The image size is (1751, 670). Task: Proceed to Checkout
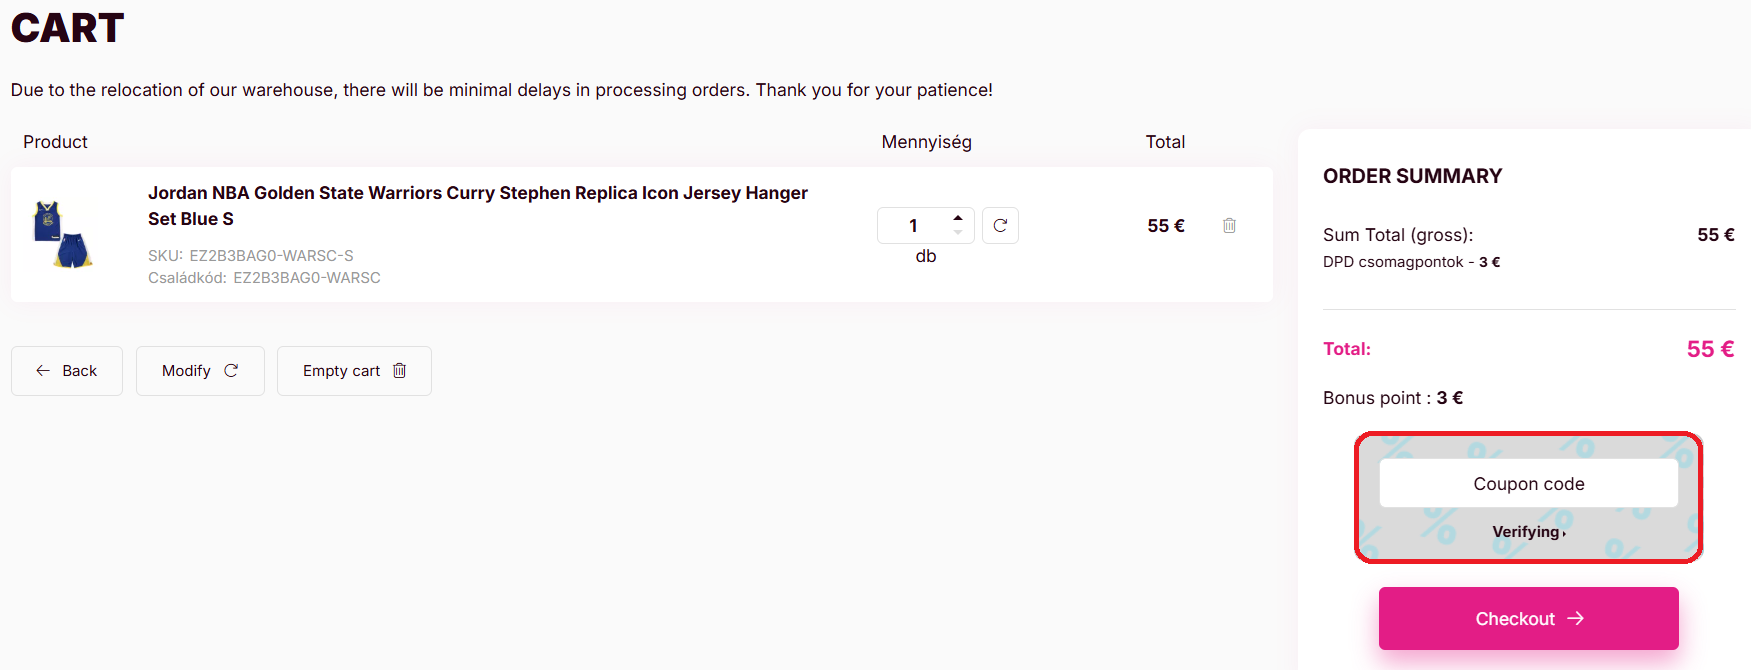coord(1515,619)
